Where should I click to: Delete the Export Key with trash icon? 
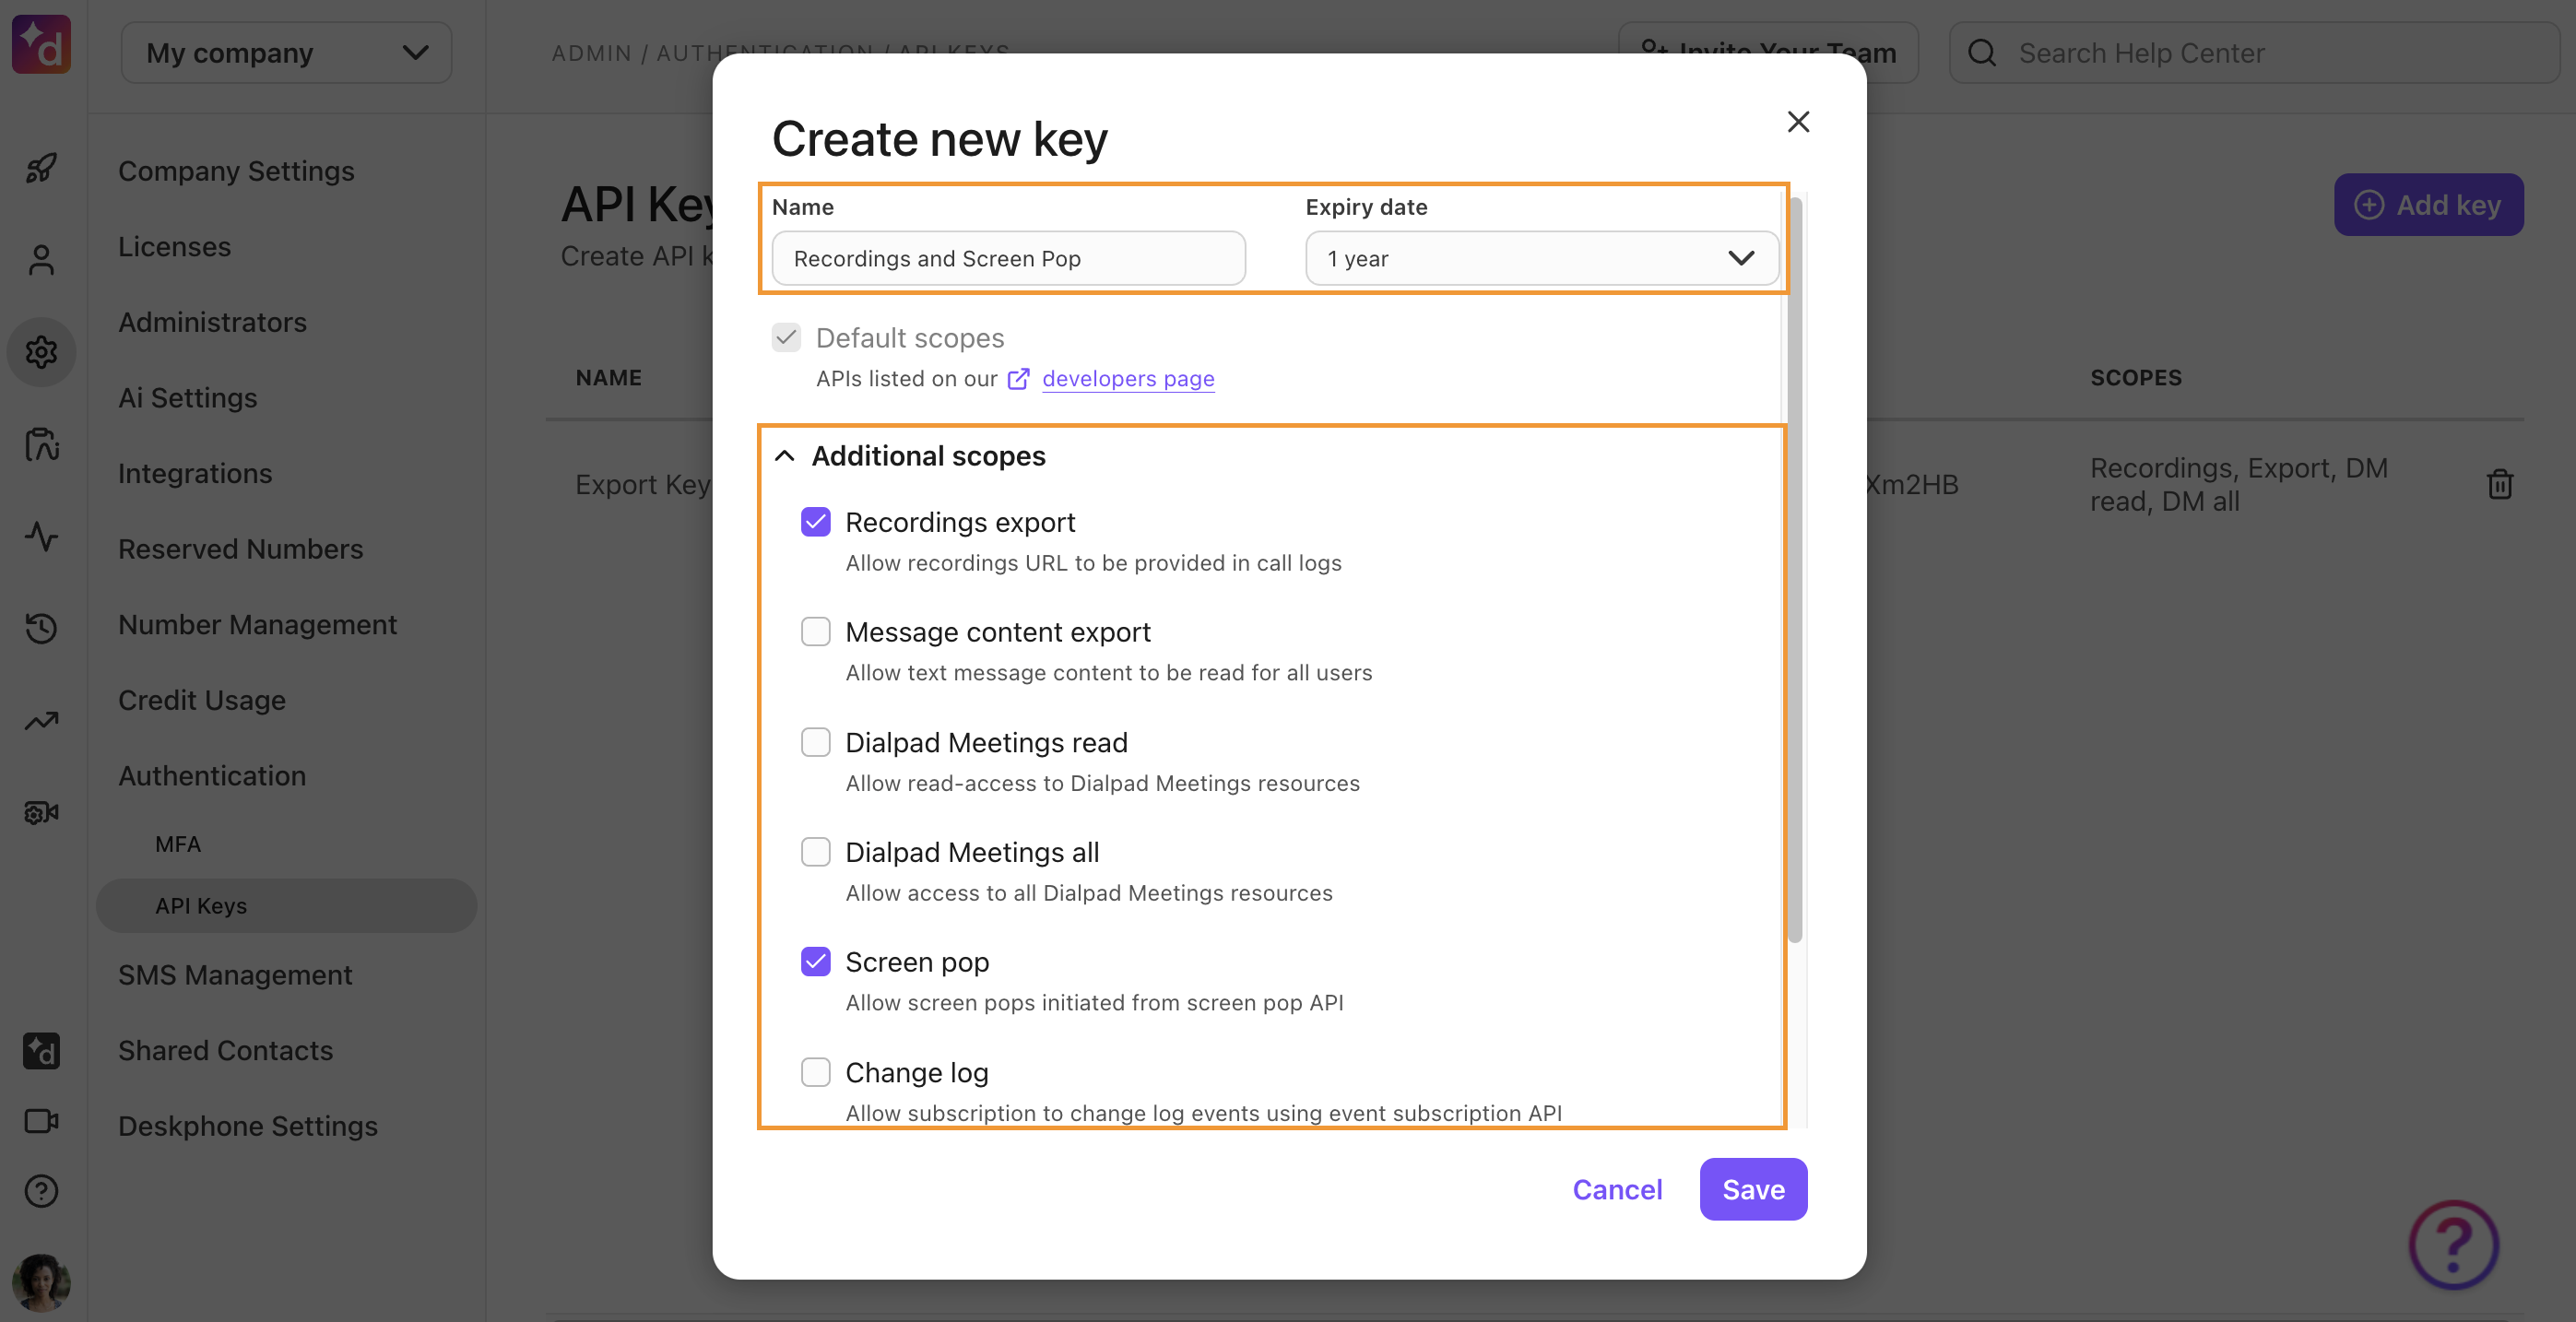2499,484
